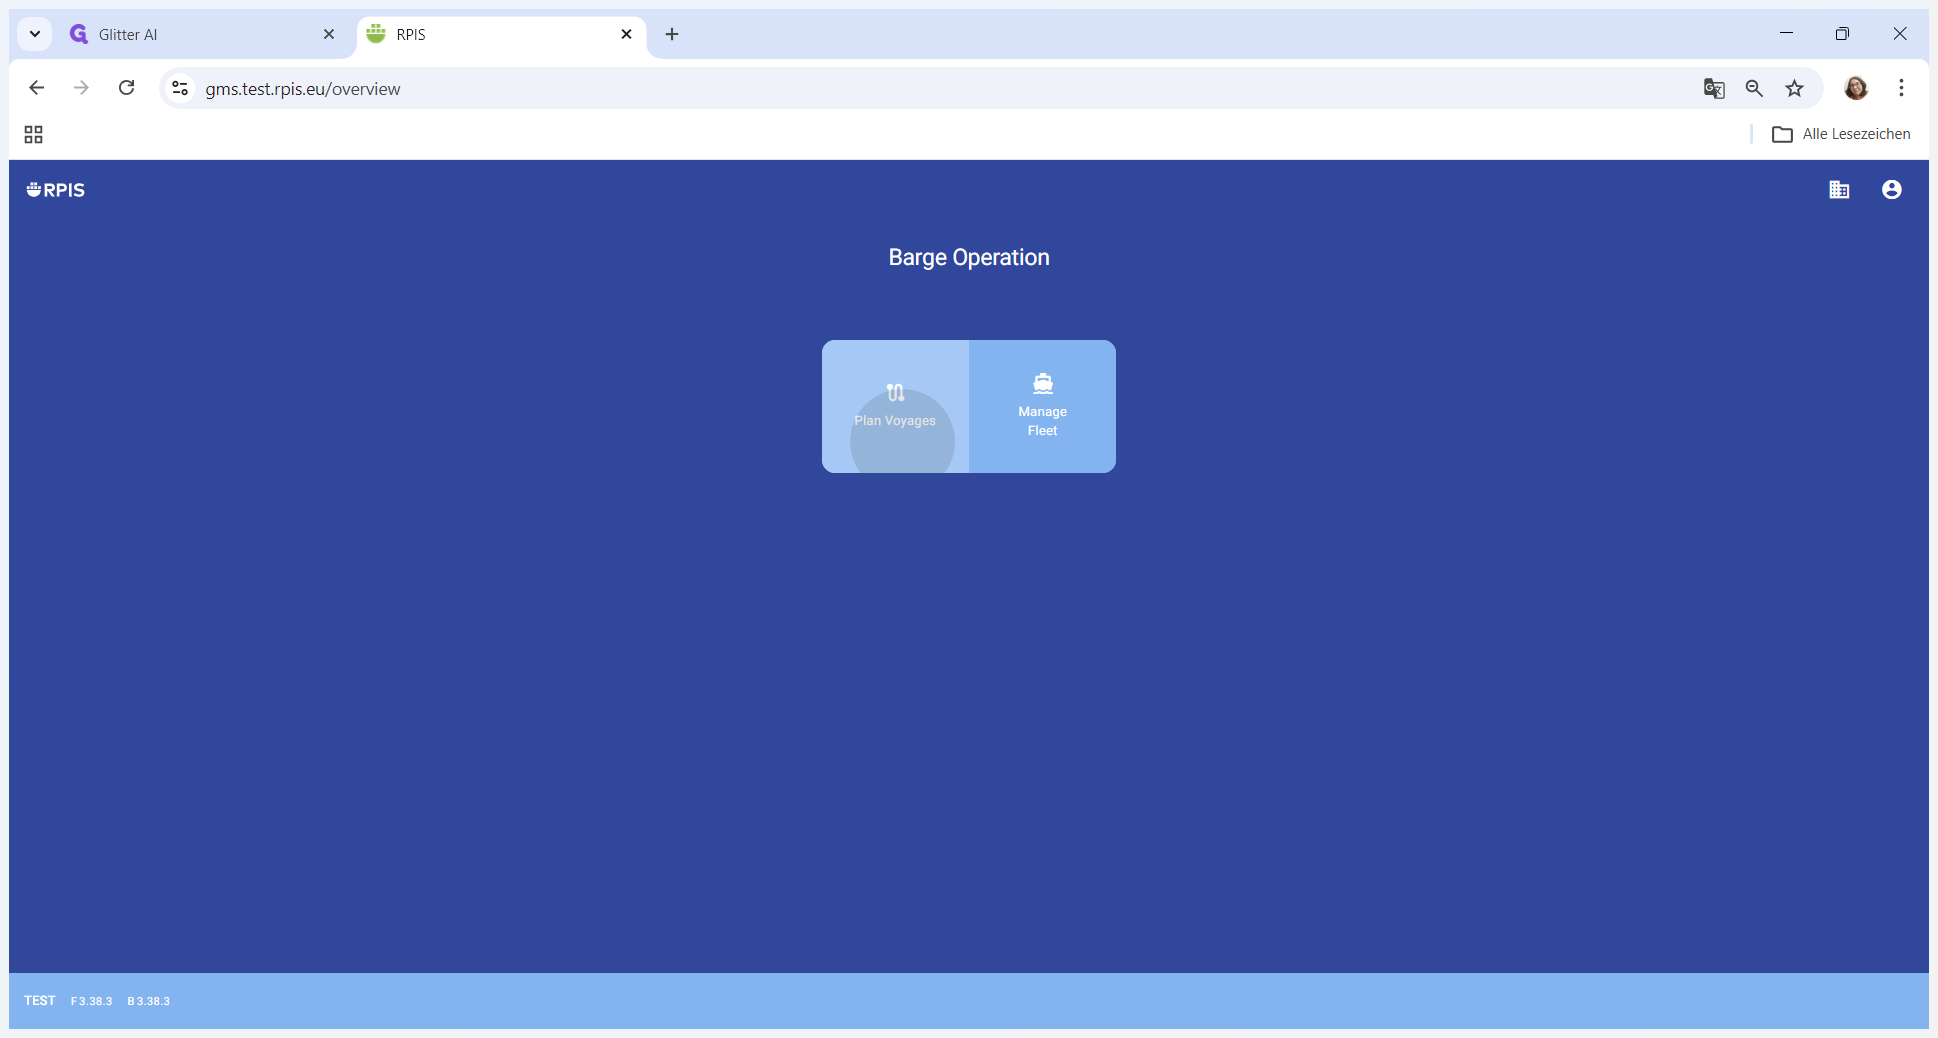The height and width of the screenshot is (1038, 1938).
Task: Close the Glitter AI tab
Action: [329, 34]
